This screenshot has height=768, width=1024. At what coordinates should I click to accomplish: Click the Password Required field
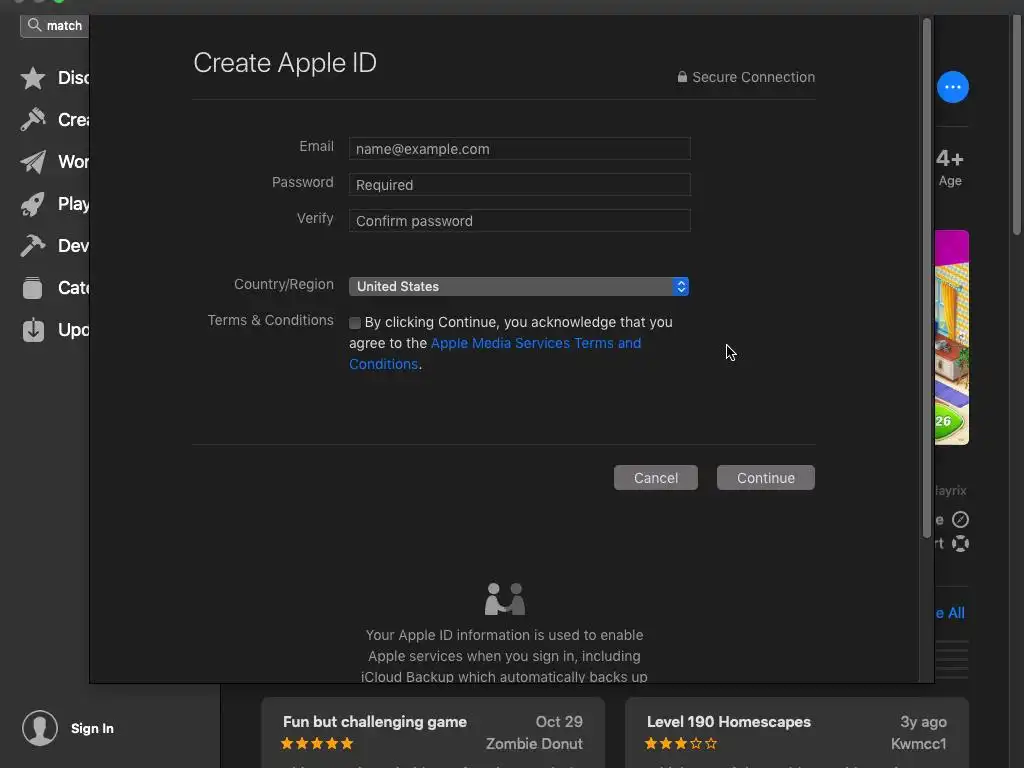520,185
